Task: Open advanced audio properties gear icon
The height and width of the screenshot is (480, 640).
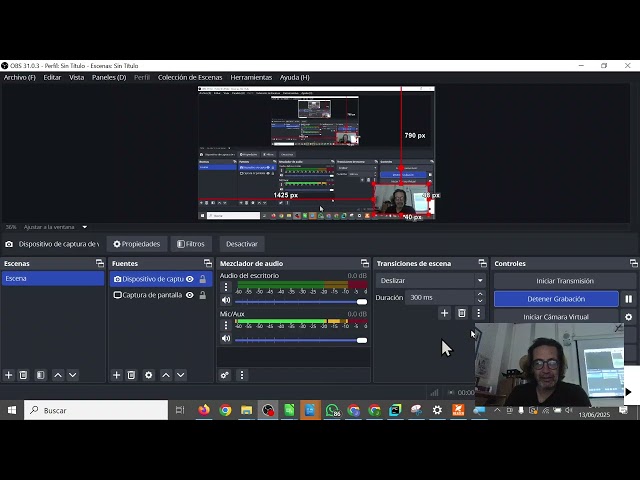Action: 224,375
